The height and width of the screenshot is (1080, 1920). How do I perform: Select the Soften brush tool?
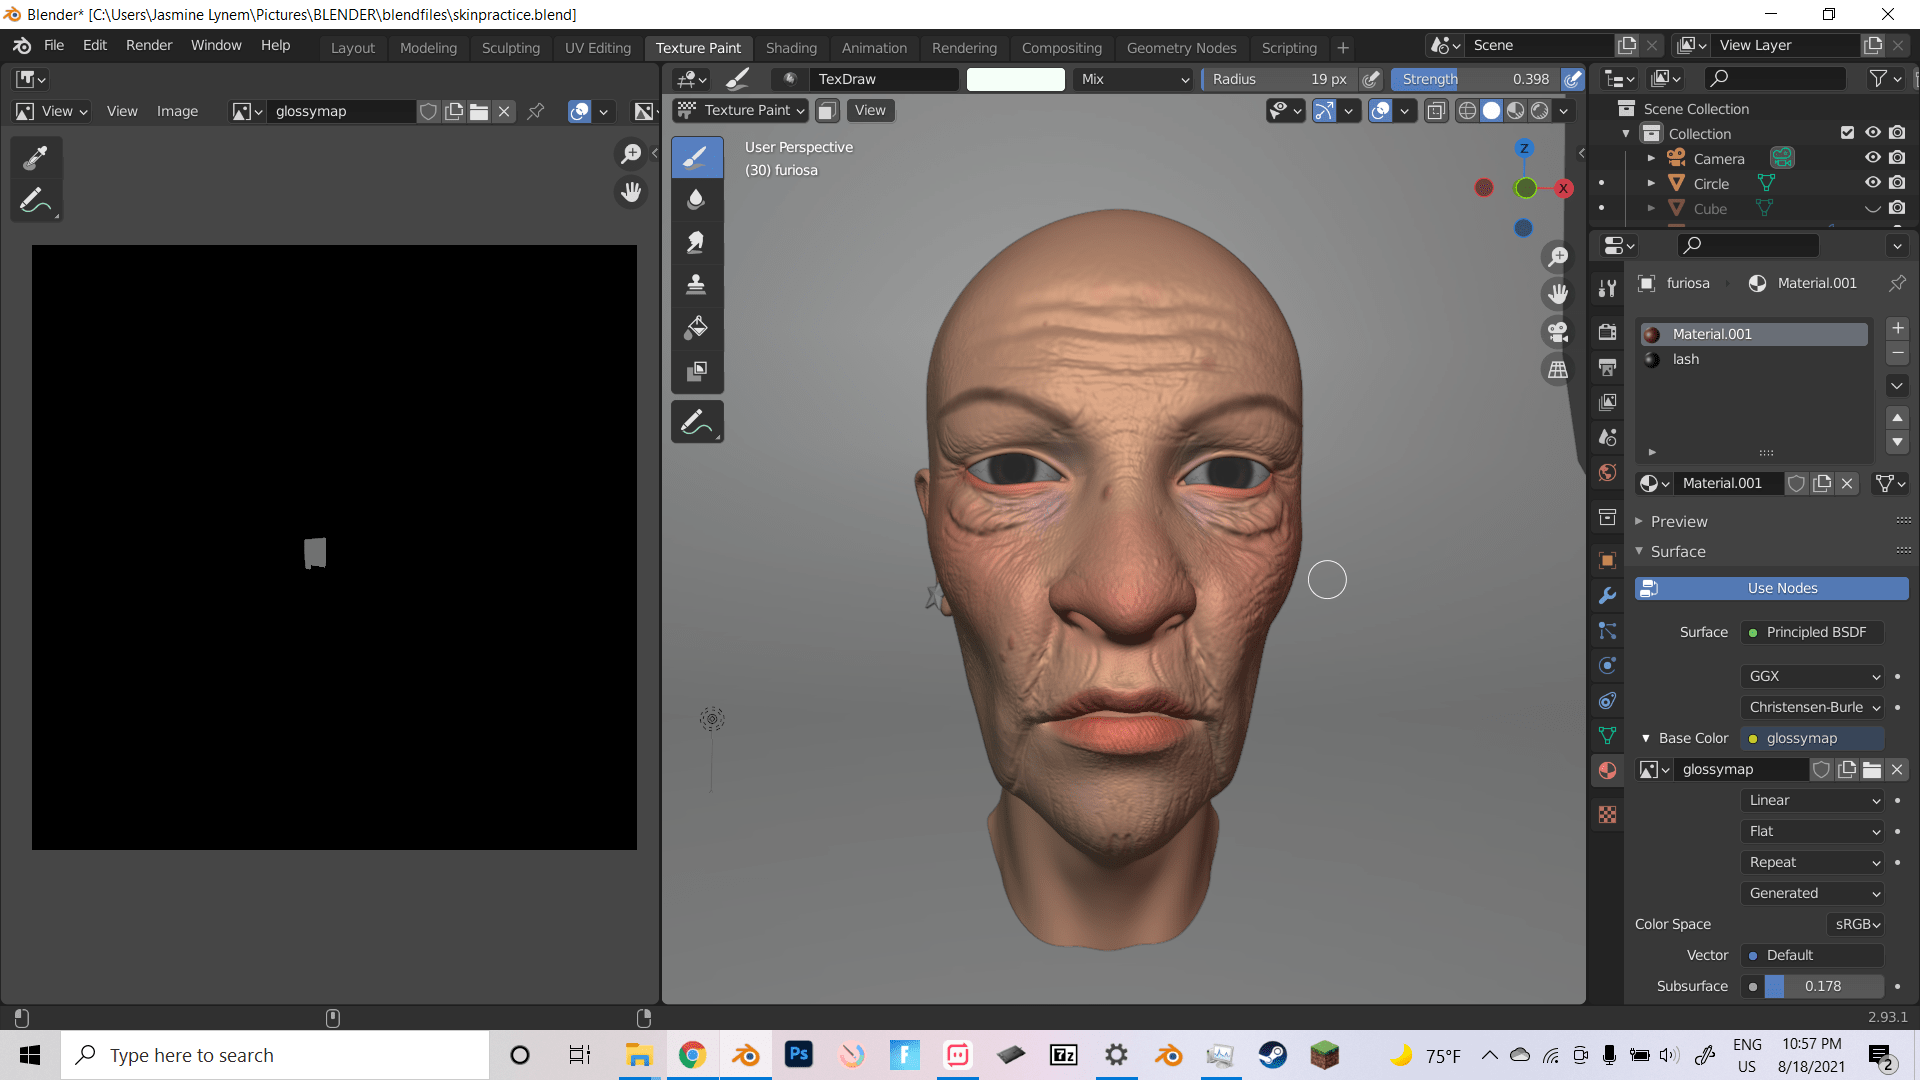click(x=697, y=199)
